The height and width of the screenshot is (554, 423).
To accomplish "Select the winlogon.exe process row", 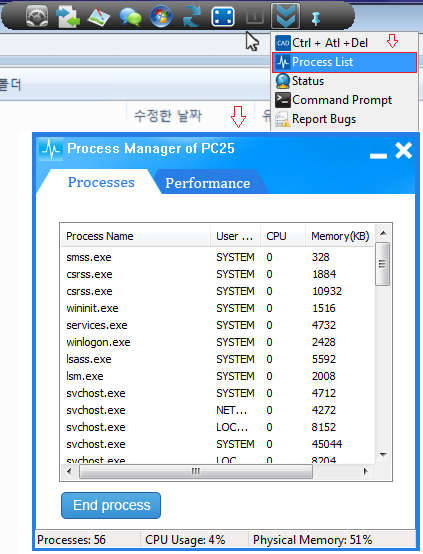I will [217, 342].
